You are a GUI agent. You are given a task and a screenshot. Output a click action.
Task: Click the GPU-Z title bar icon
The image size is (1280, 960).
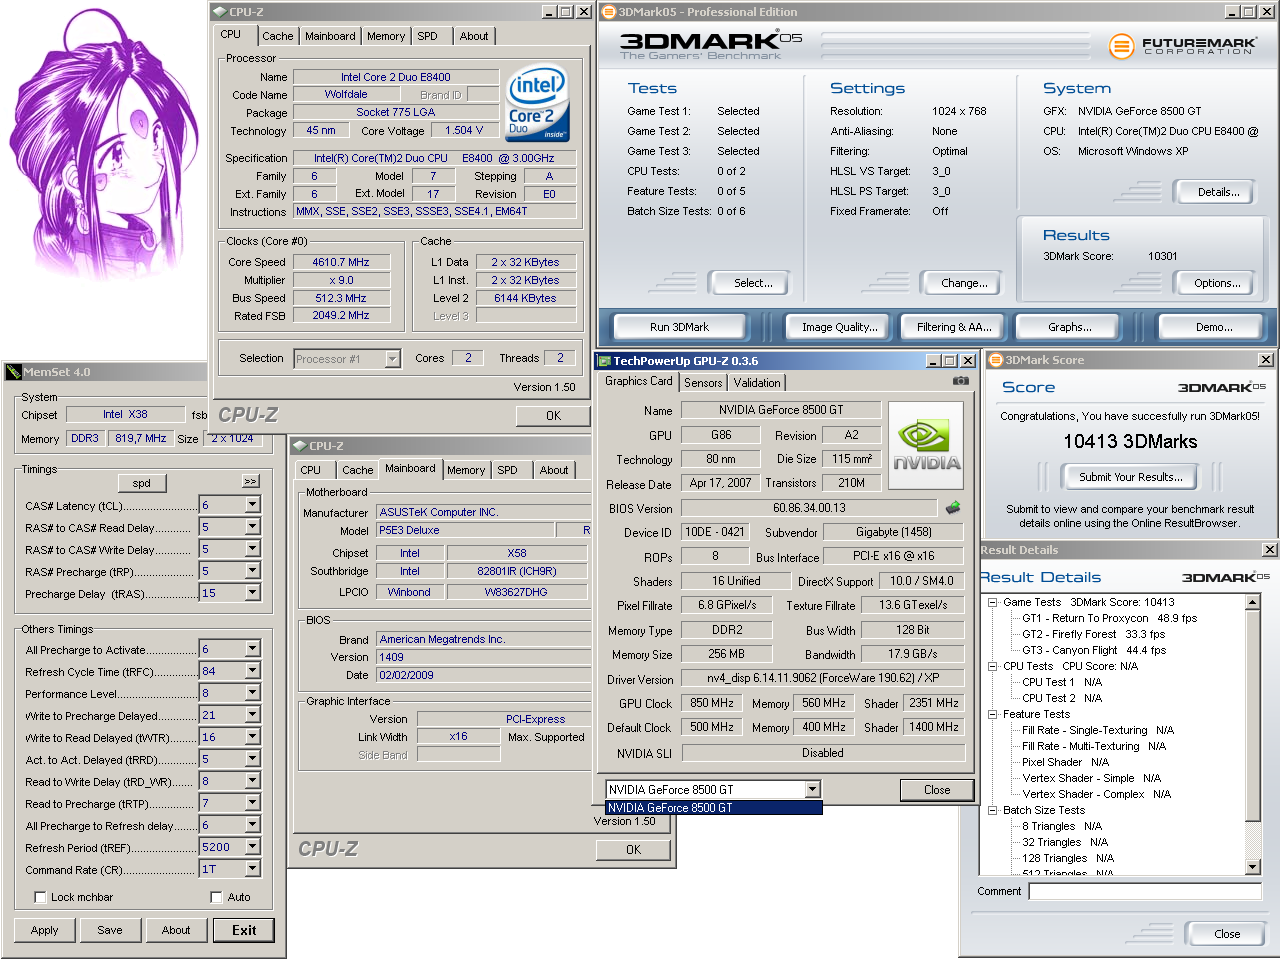click(604, 361)
